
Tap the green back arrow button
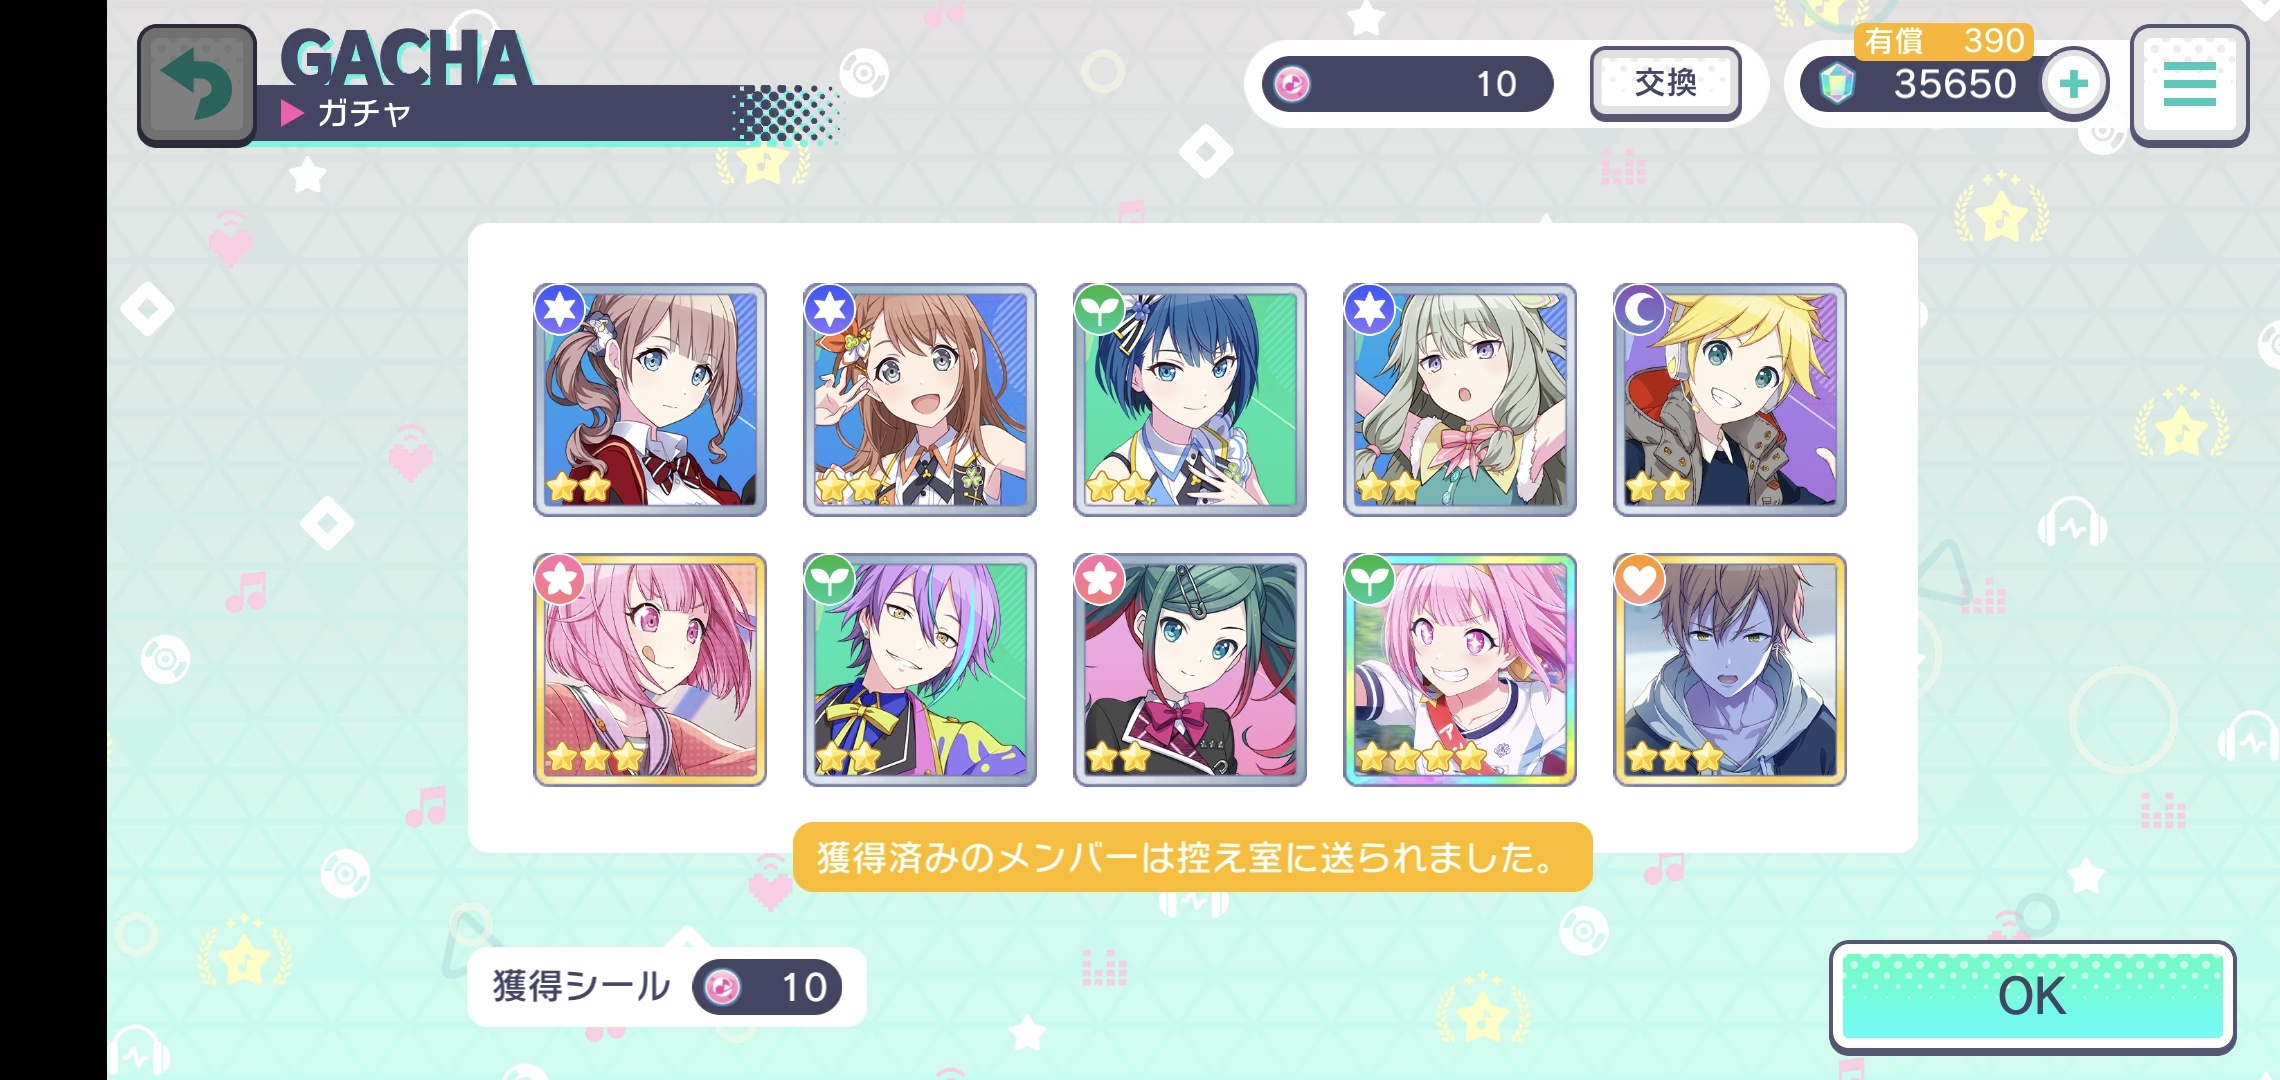click(196, 86)
